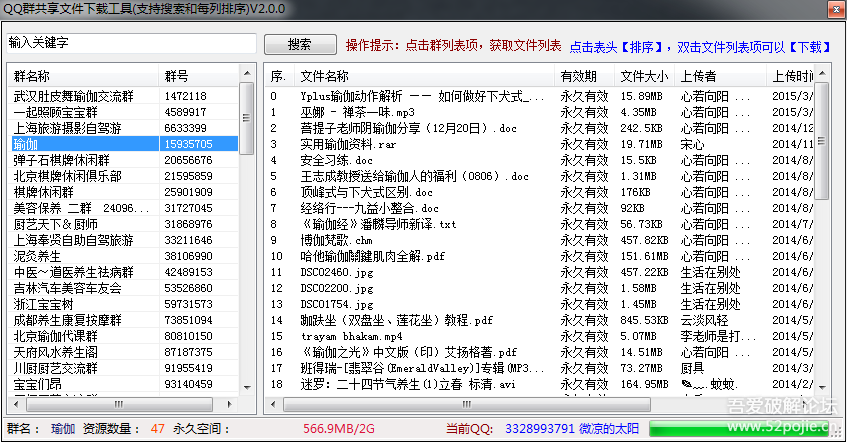
Task: Sort files by 文件大小 column header
Action: click(x=643, y=76)
